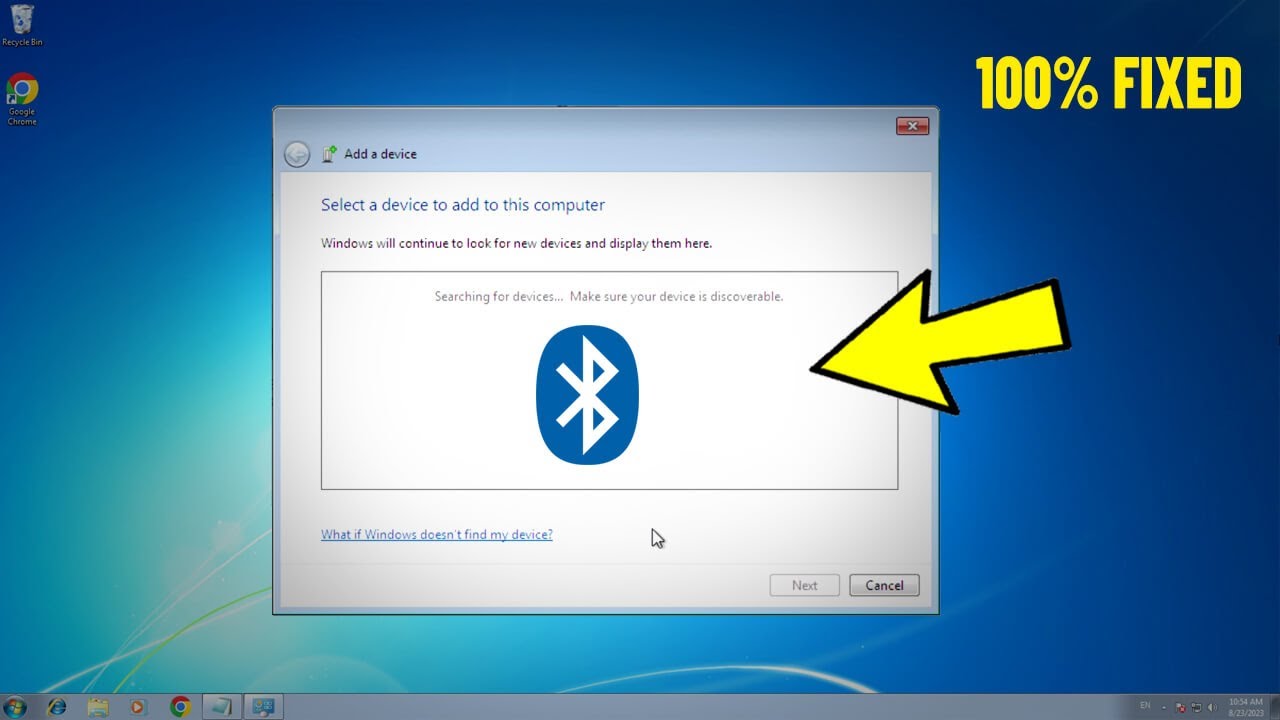
Task: Go back using the wizard's back arrow
Action: (x=297, y=154)
